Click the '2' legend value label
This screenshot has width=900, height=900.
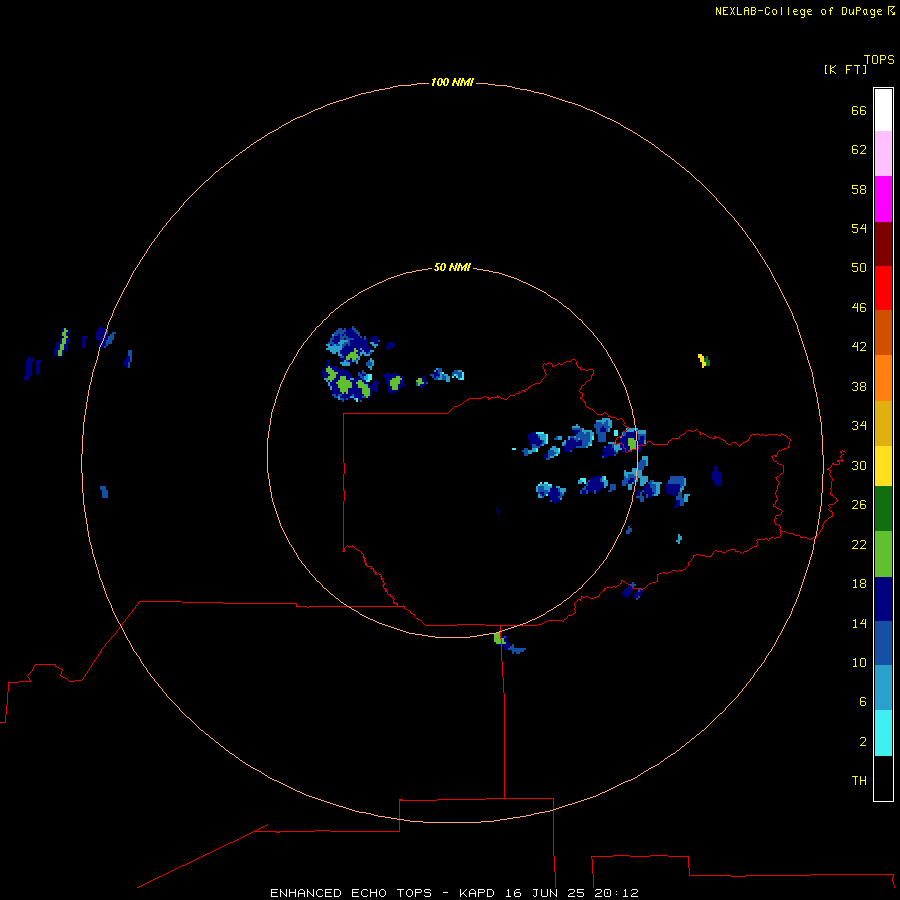863,742
